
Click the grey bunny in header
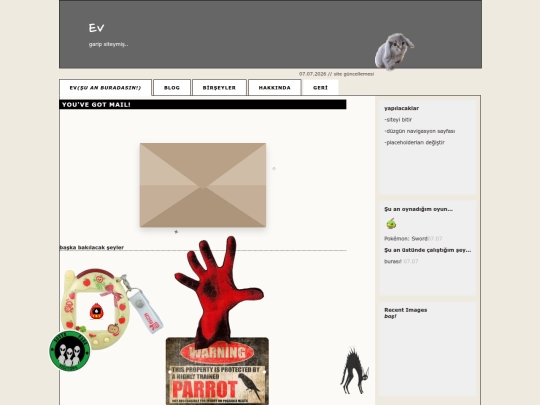pos(394,52)
